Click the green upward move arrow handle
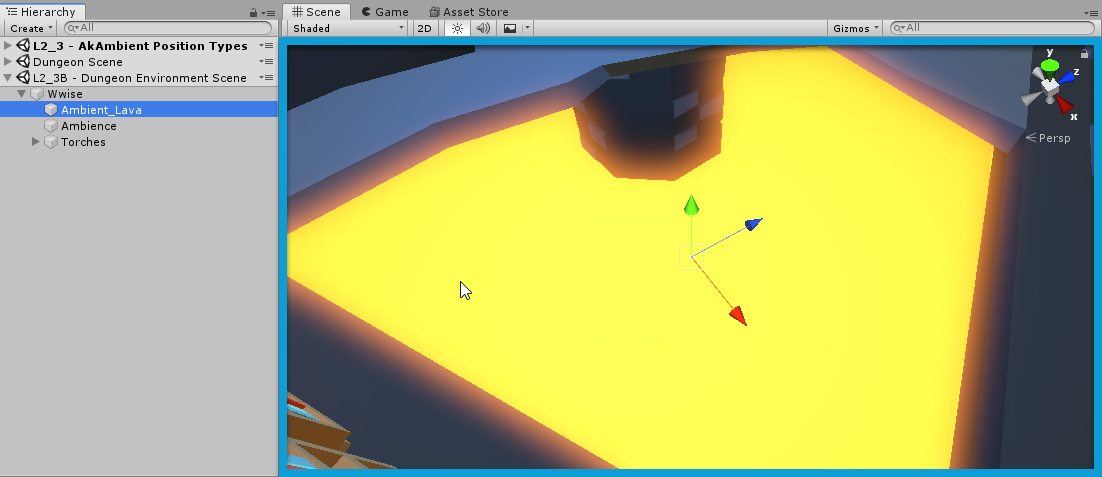The image size is (1102, 477). (690, 206)
